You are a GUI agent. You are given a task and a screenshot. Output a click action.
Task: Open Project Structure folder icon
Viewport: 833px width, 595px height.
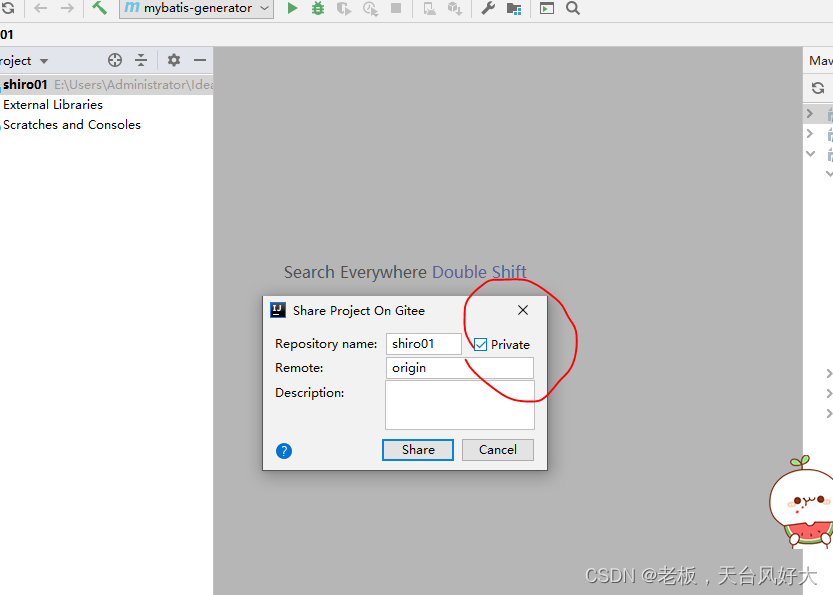coord(514,8)
